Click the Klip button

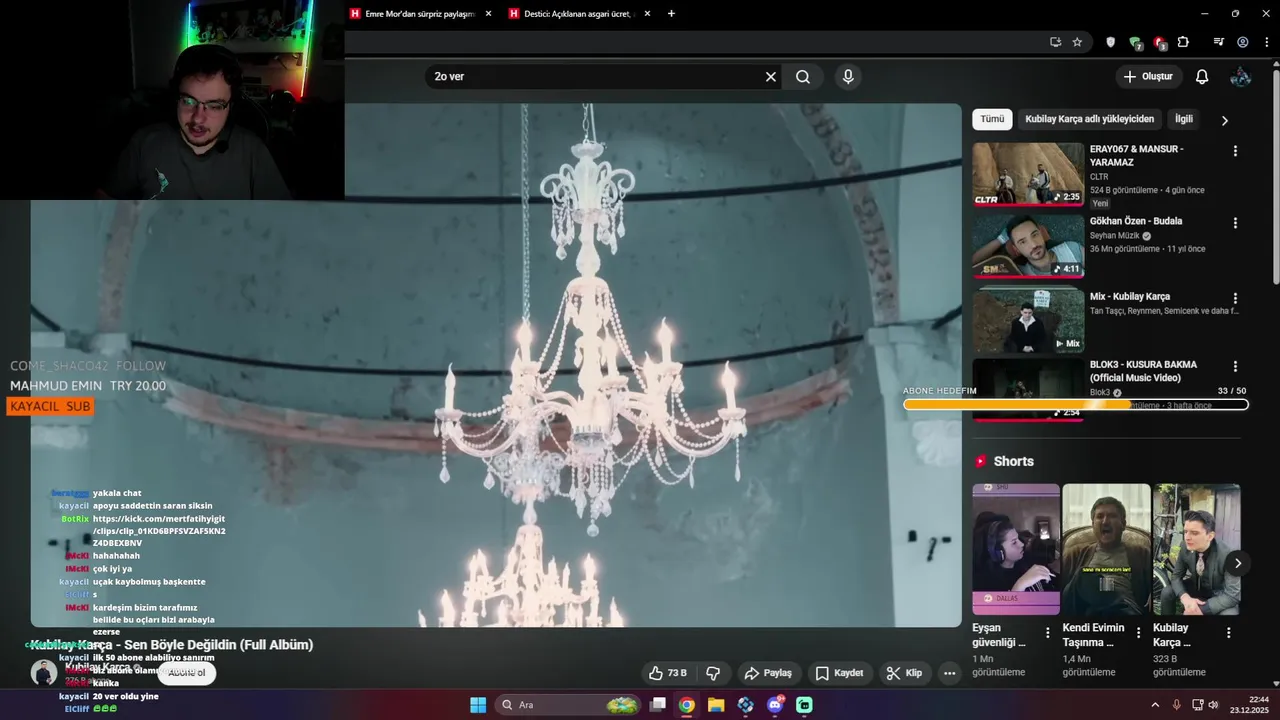[x=904, y=673]
